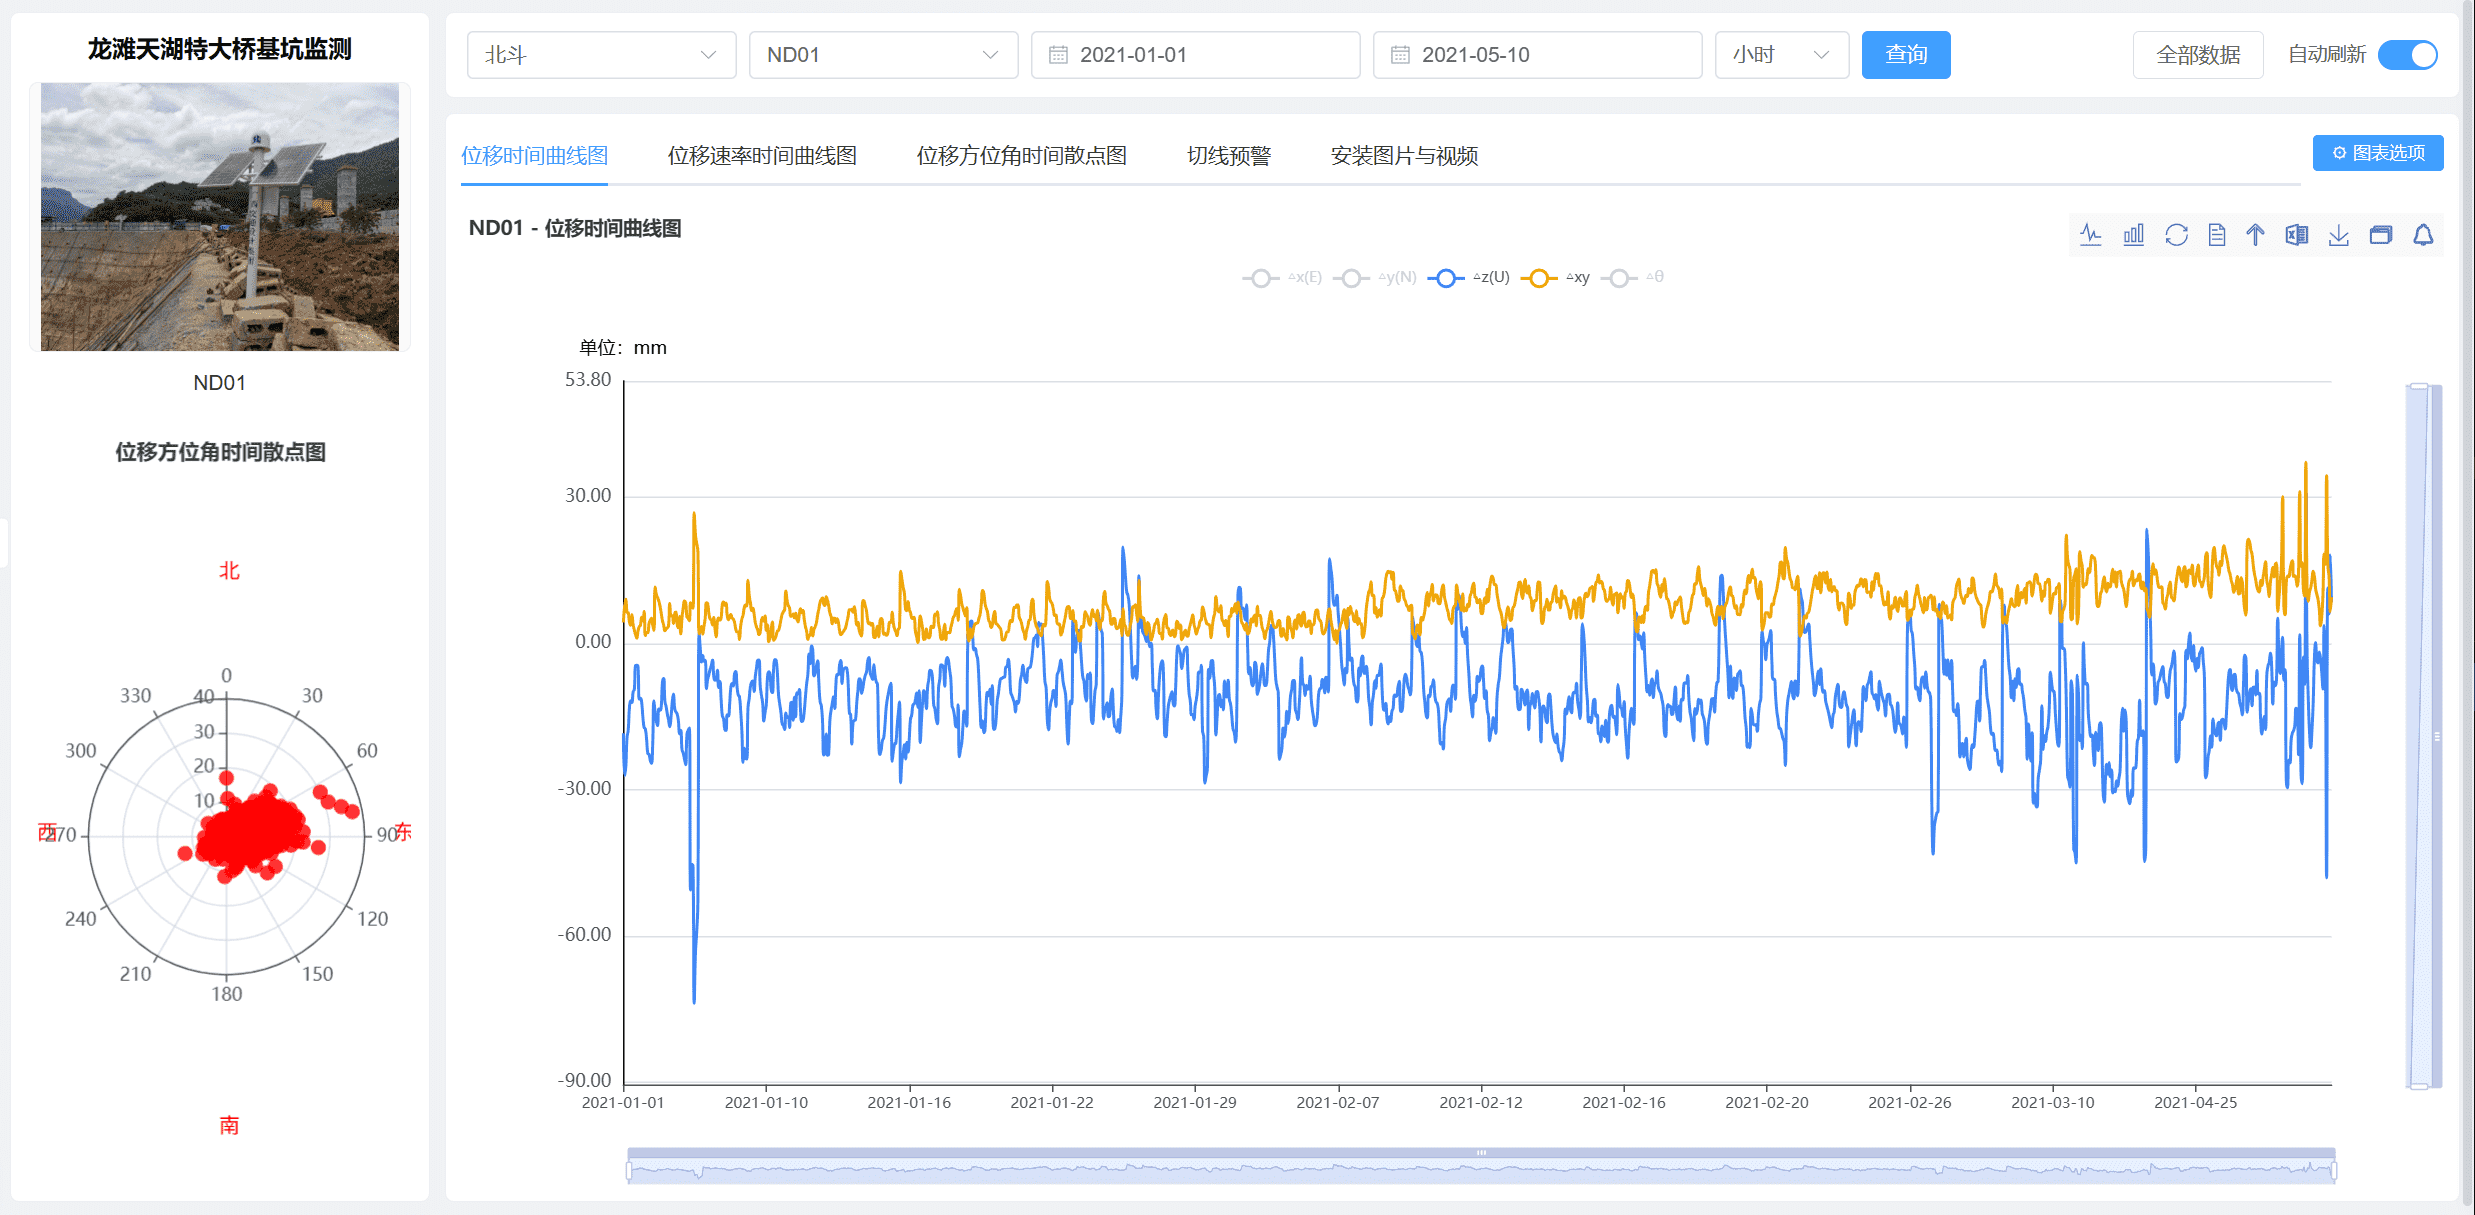Toggle the Δθ legend series
Viewport: 2475px width, 1215px height.
pos(1633,277)
